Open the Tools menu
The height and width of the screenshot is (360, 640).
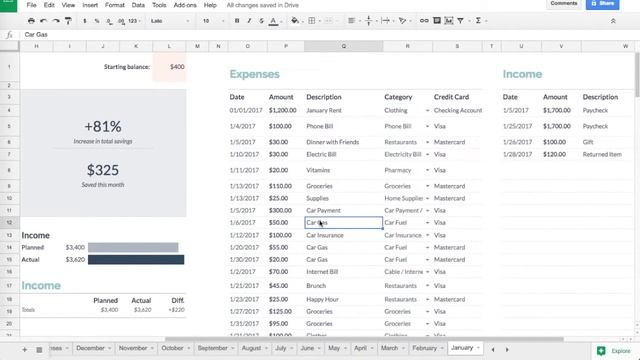coord(159,5)
